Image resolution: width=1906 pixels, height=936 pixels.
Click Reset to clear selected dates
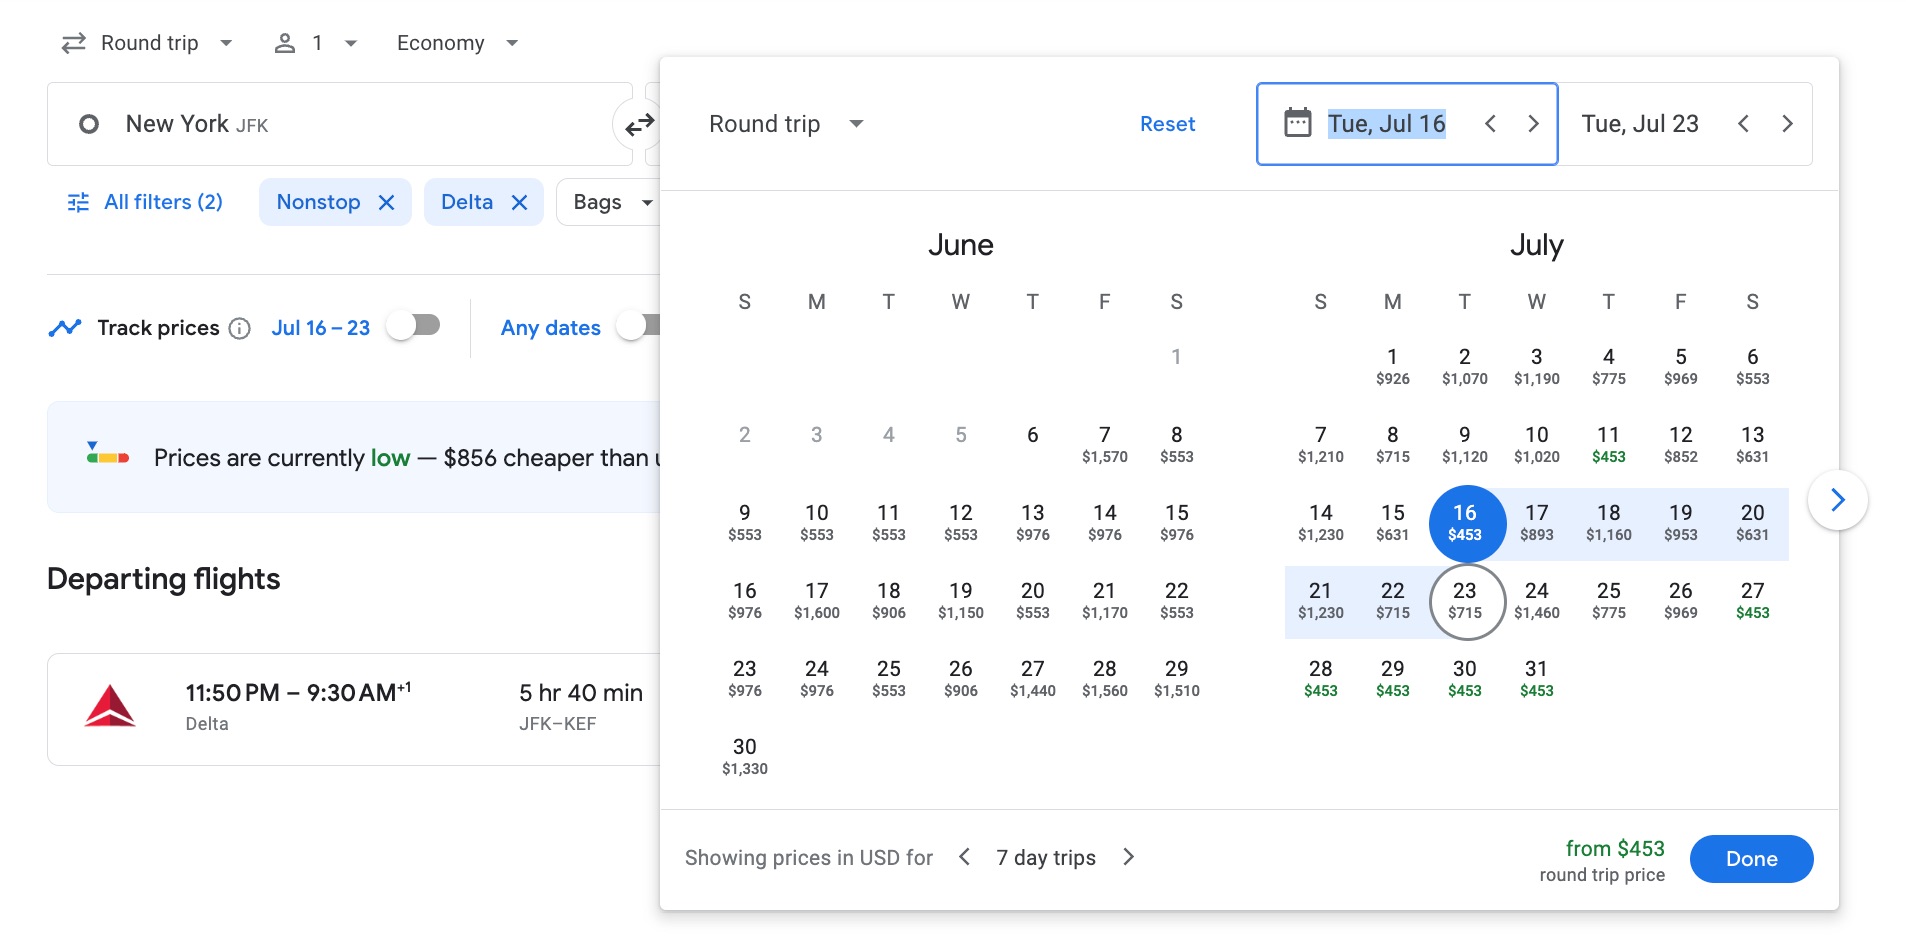pos(1167,123)
